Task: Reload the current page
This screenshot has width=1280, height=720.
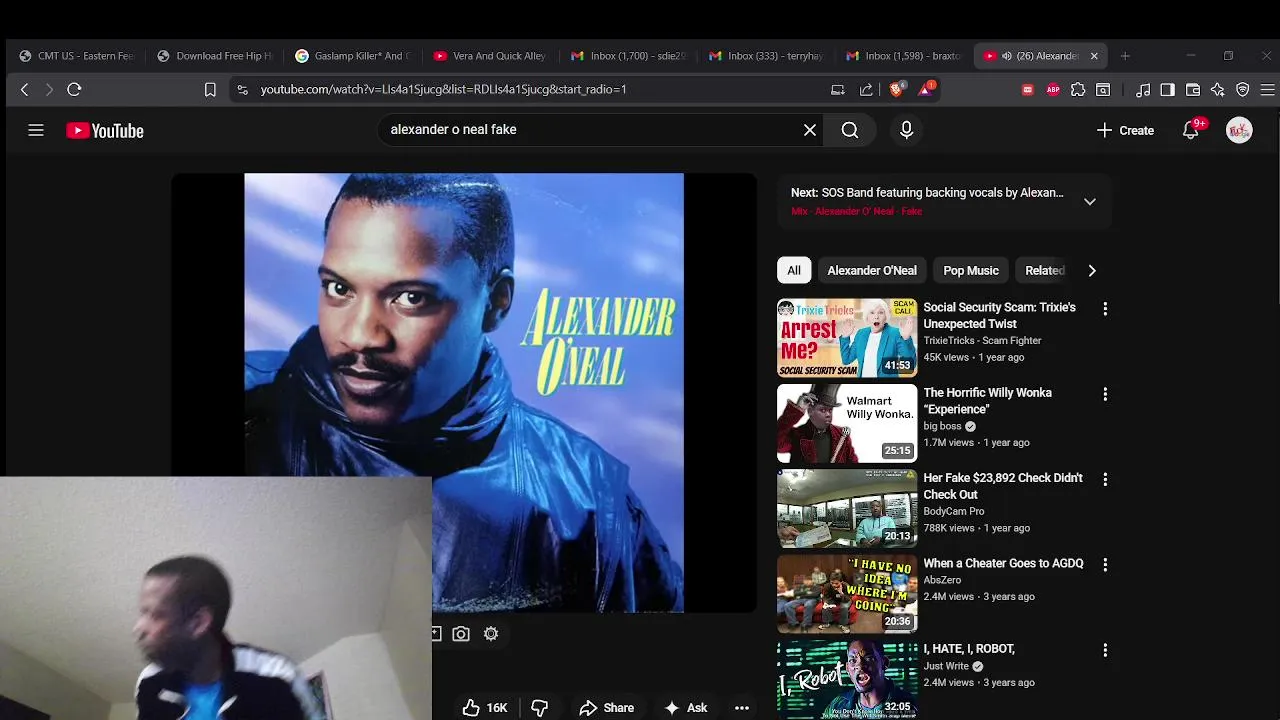Action: click(x=74, y=89)
